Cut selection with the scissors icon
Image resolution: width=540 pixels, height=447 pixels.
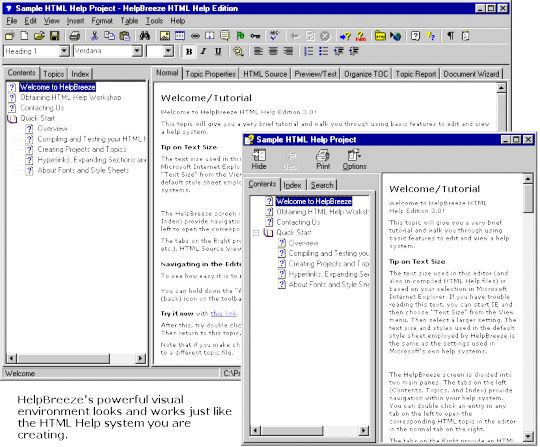[x=94, y=36]
